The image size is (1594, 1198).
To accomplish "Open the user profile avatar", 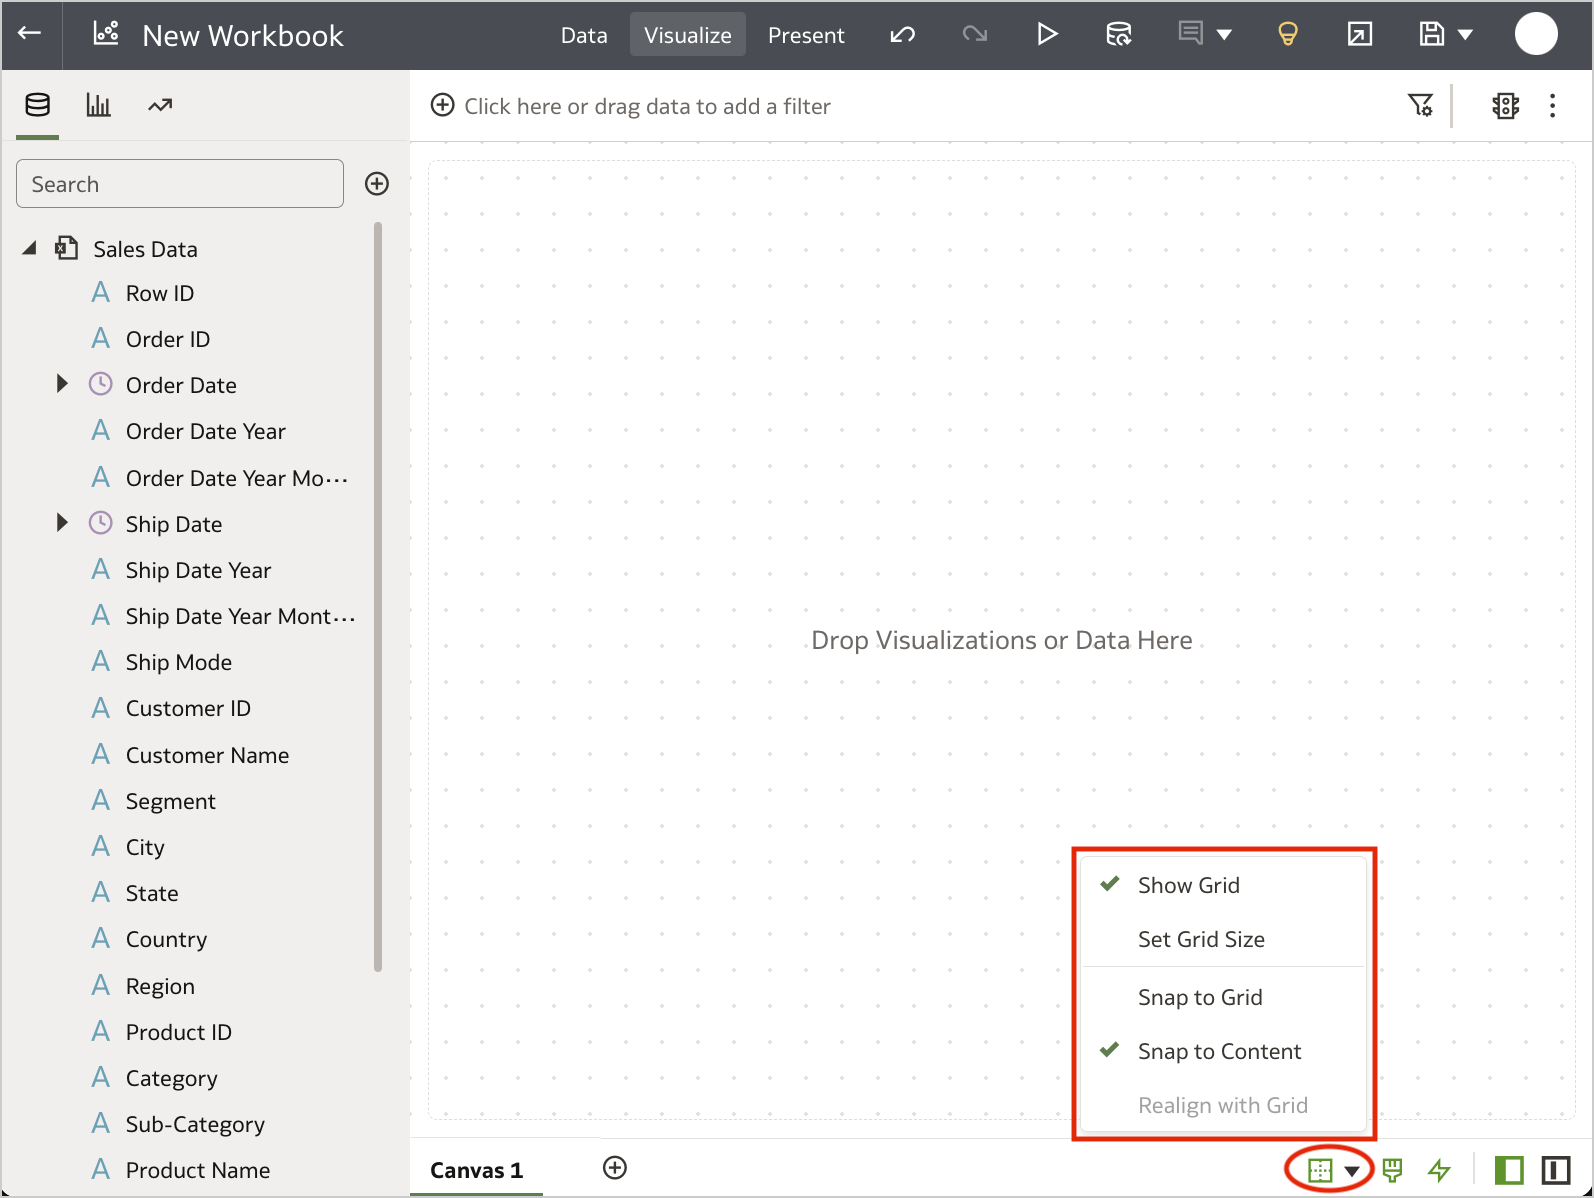I will [x=1536, y=34].
